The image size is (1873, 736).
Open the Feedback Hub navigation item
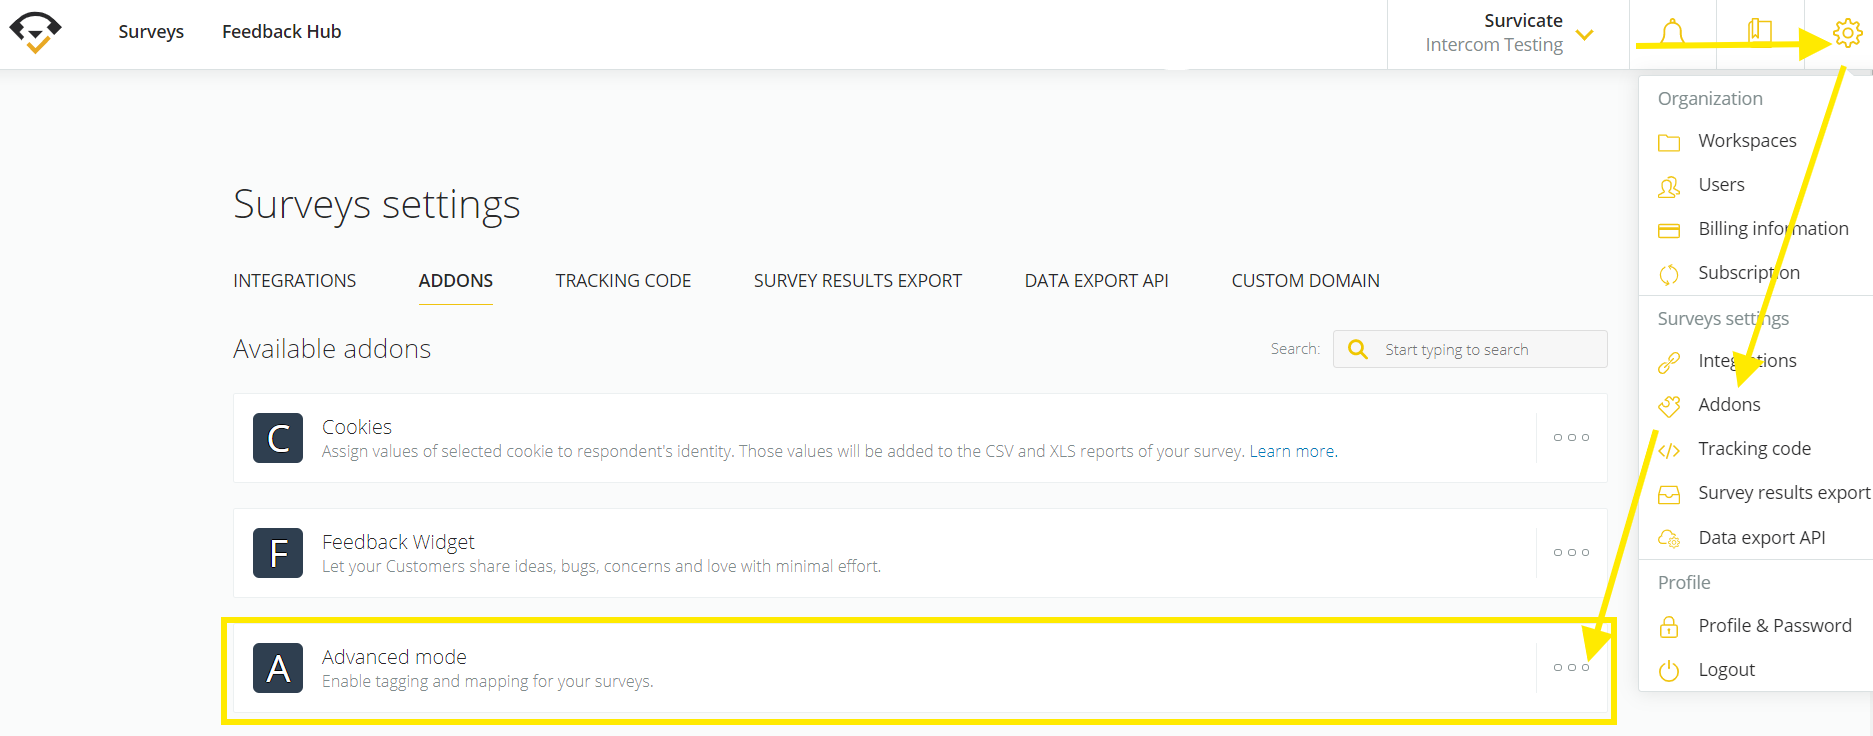pyautogui.click(x=282, y=31)
